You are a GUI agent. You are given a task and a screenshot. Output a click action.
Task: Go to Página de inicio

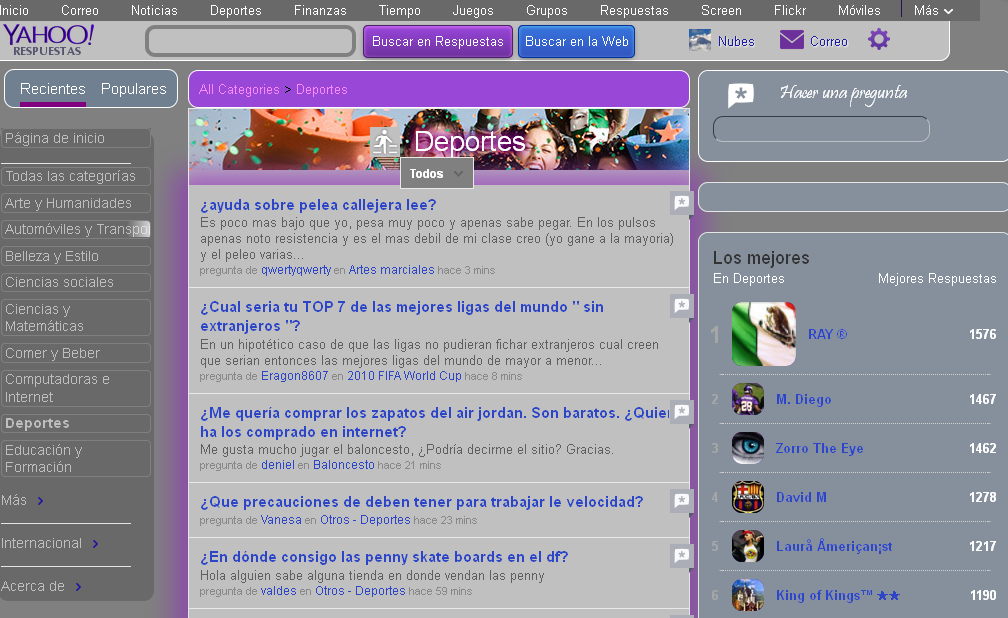click(76, 138)
